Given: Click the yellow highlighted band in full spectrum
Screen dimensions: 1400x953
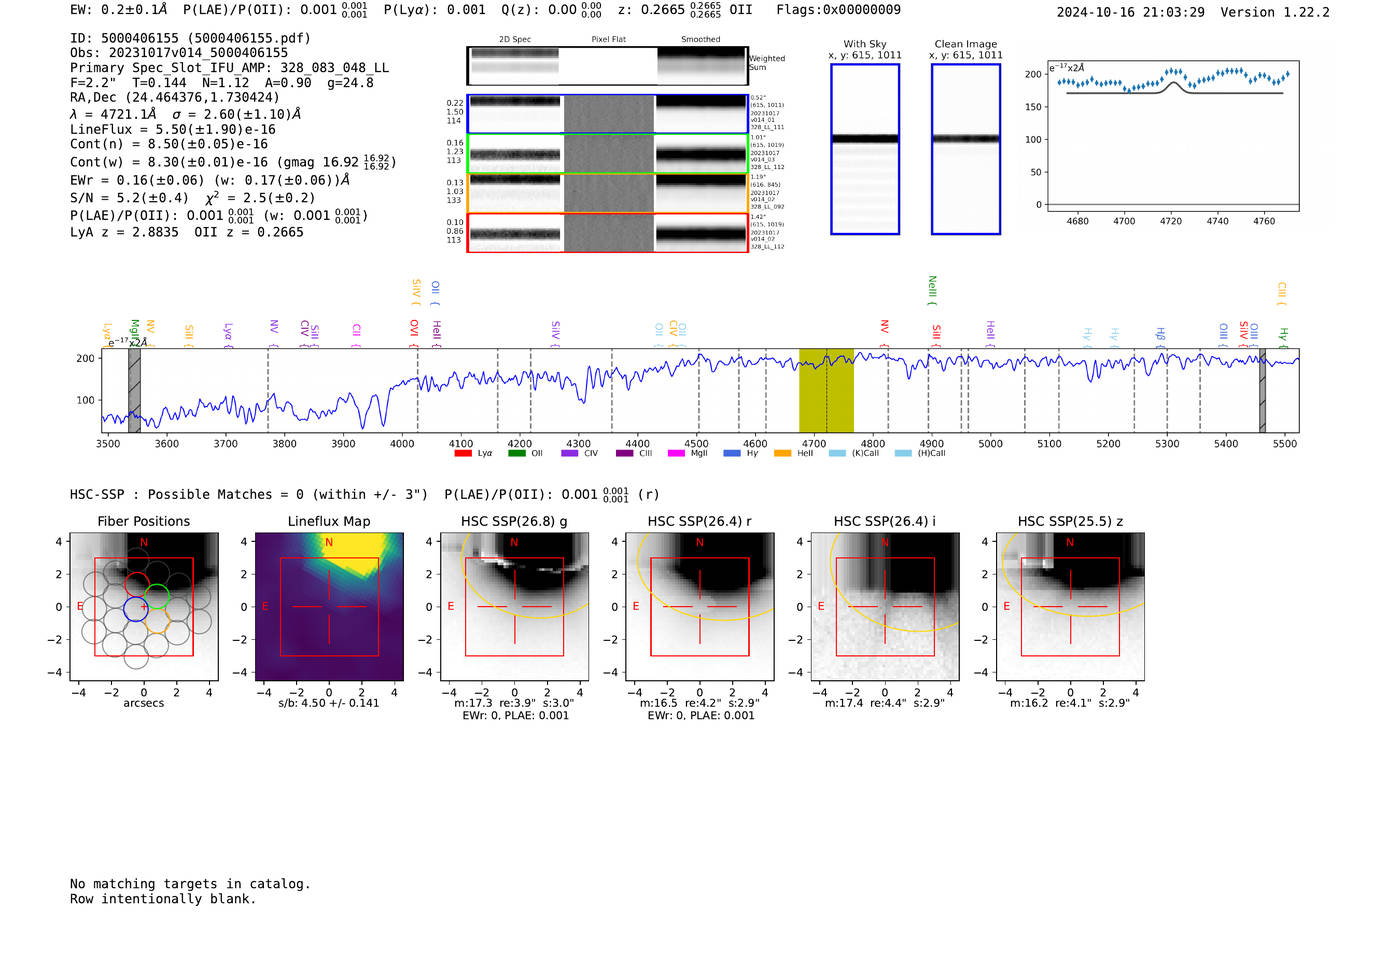Looking at the screenshot, I should [x=826, y=390].
